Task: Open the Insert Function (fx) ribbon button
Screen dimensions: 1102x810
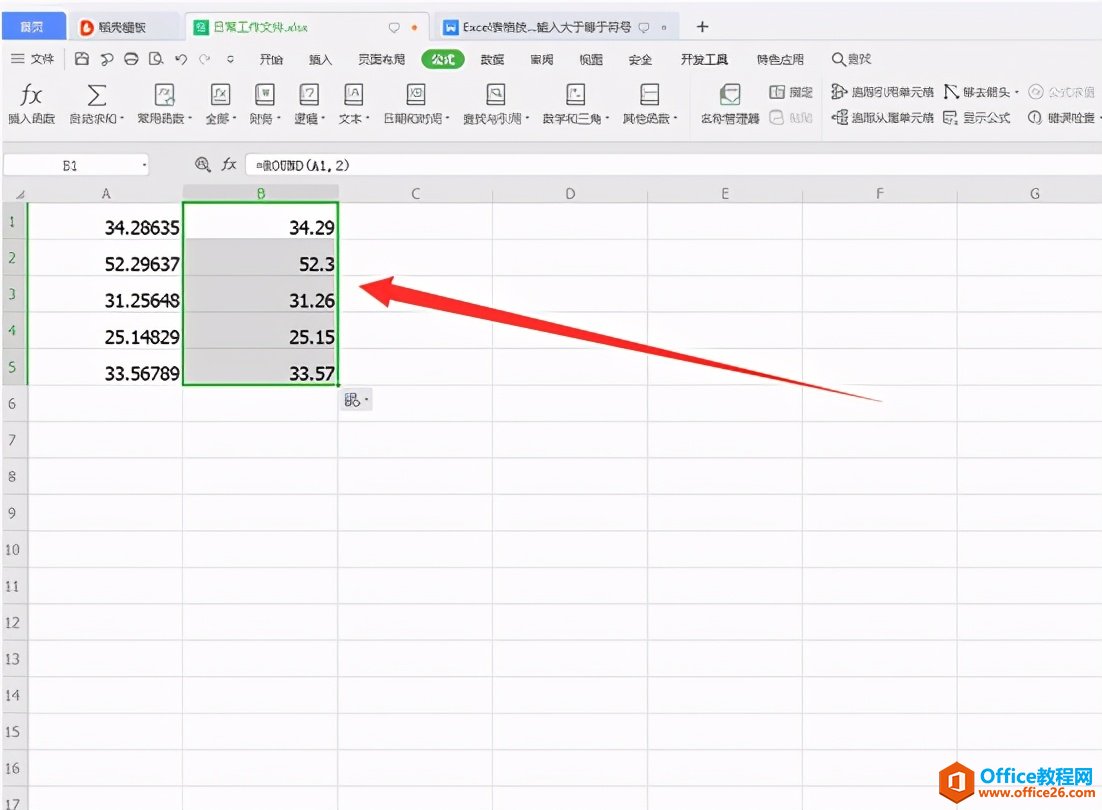Action: tap(31, 103)
